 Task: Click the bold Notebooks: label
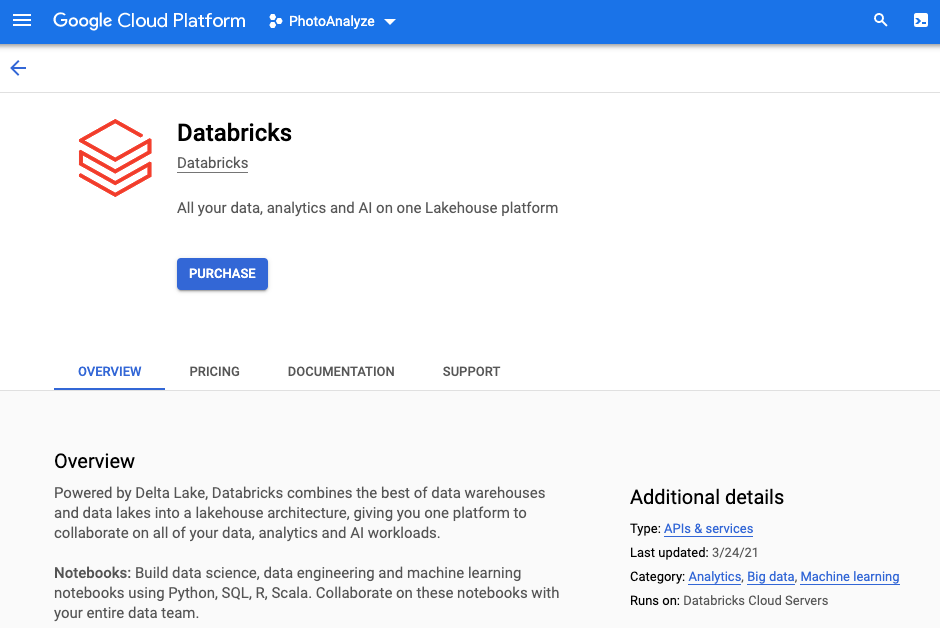click(92, 573)
